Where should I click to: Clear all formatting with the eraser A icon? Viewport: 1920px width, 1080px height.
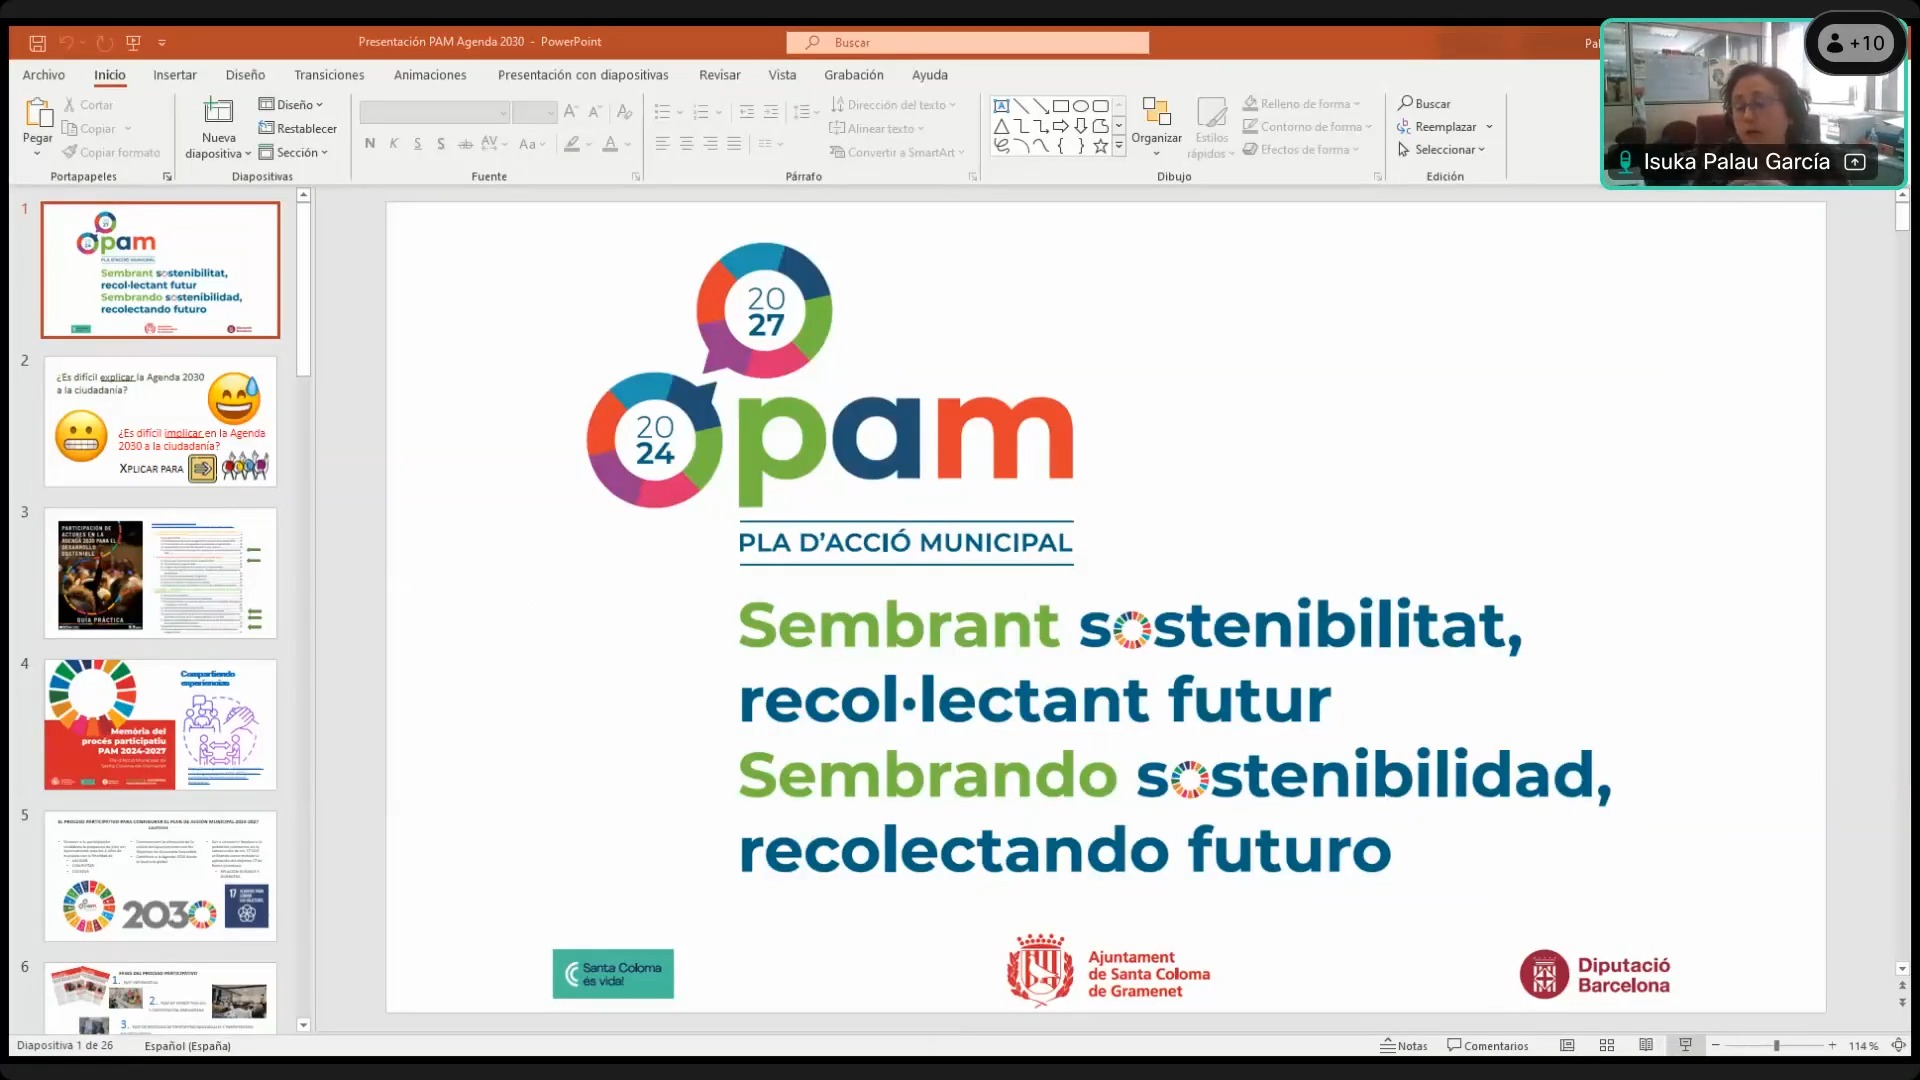click(x=625, y=112)
